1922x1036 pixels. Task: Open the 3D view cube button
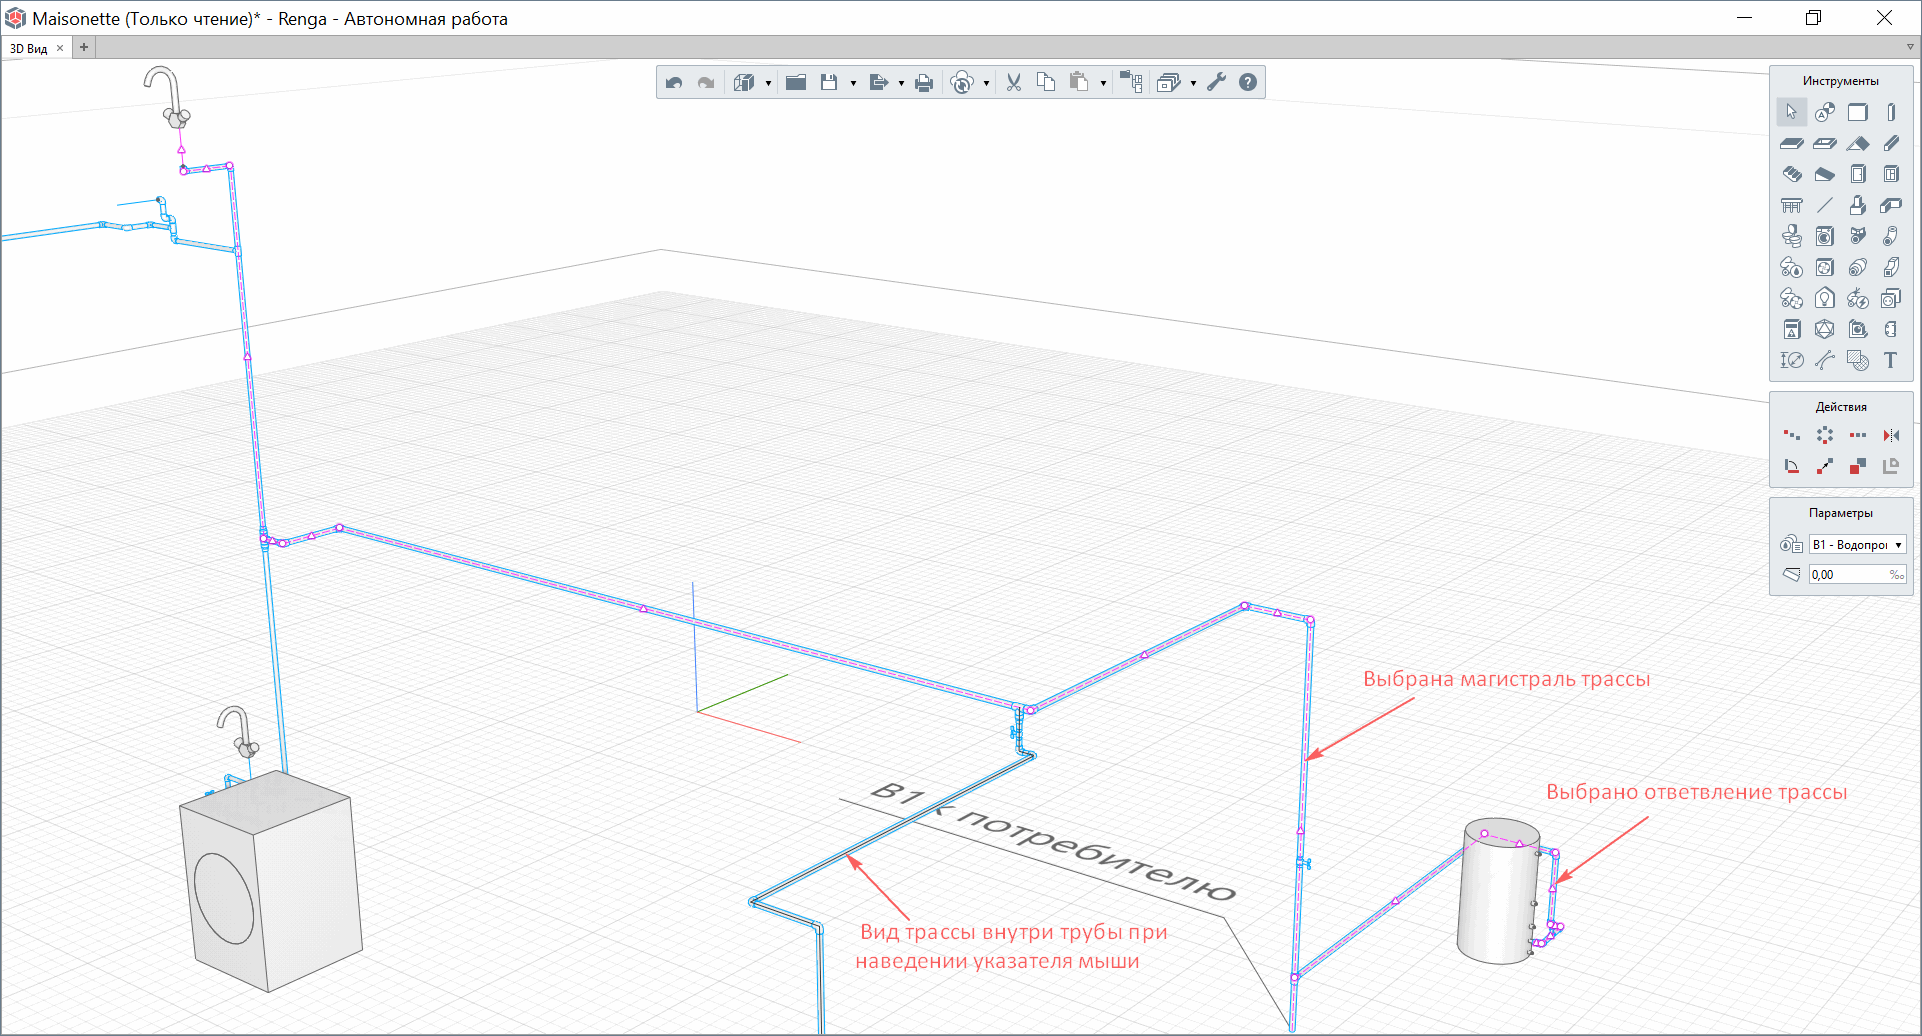pos(743,83)
